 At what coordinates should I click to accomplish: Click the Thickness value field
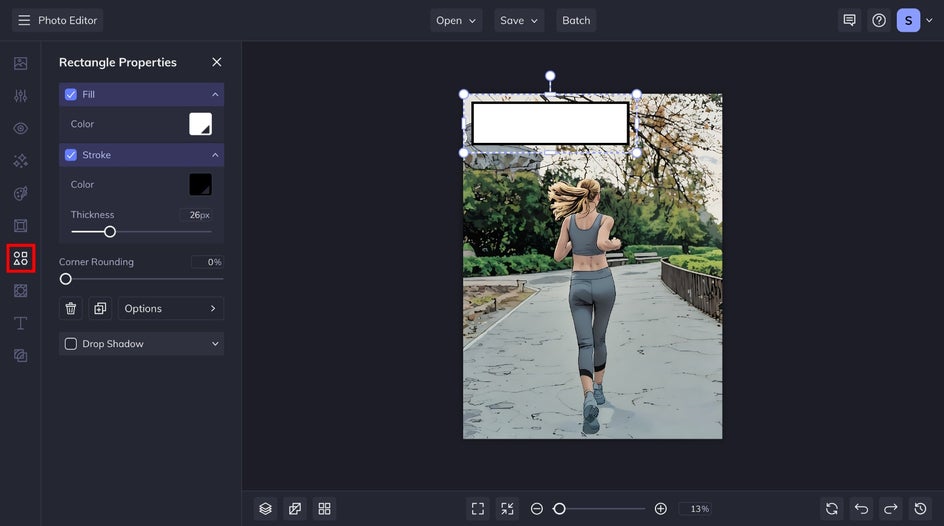tap(196, 215)
